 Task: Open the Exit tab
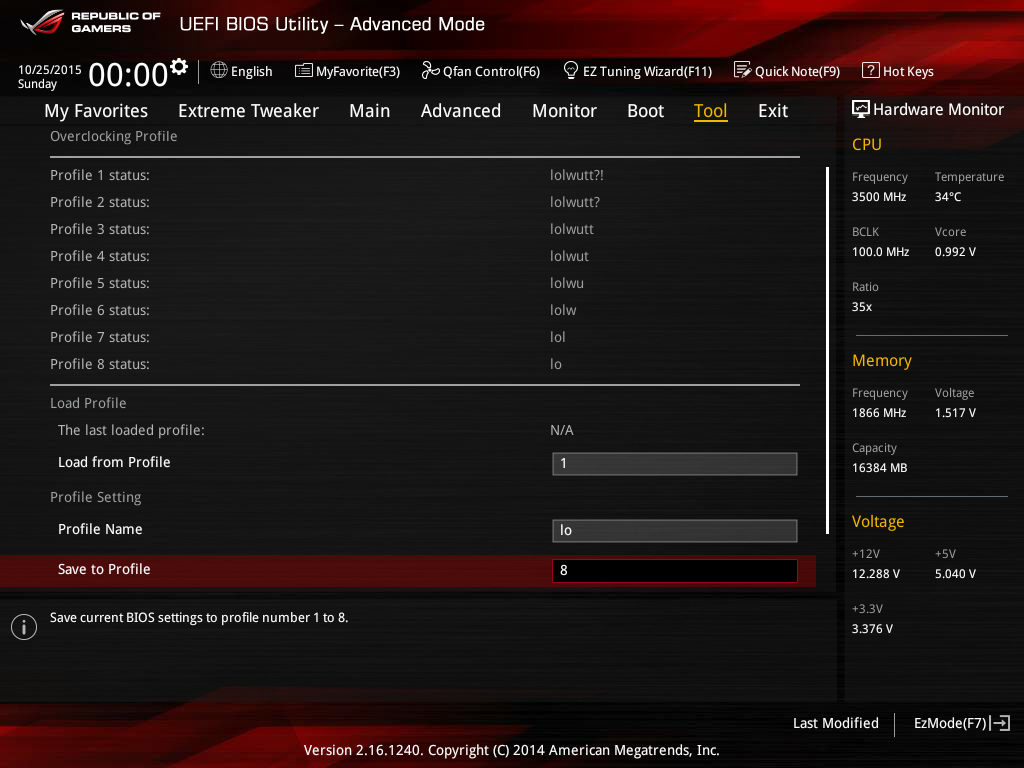click(x=773, y=111)
